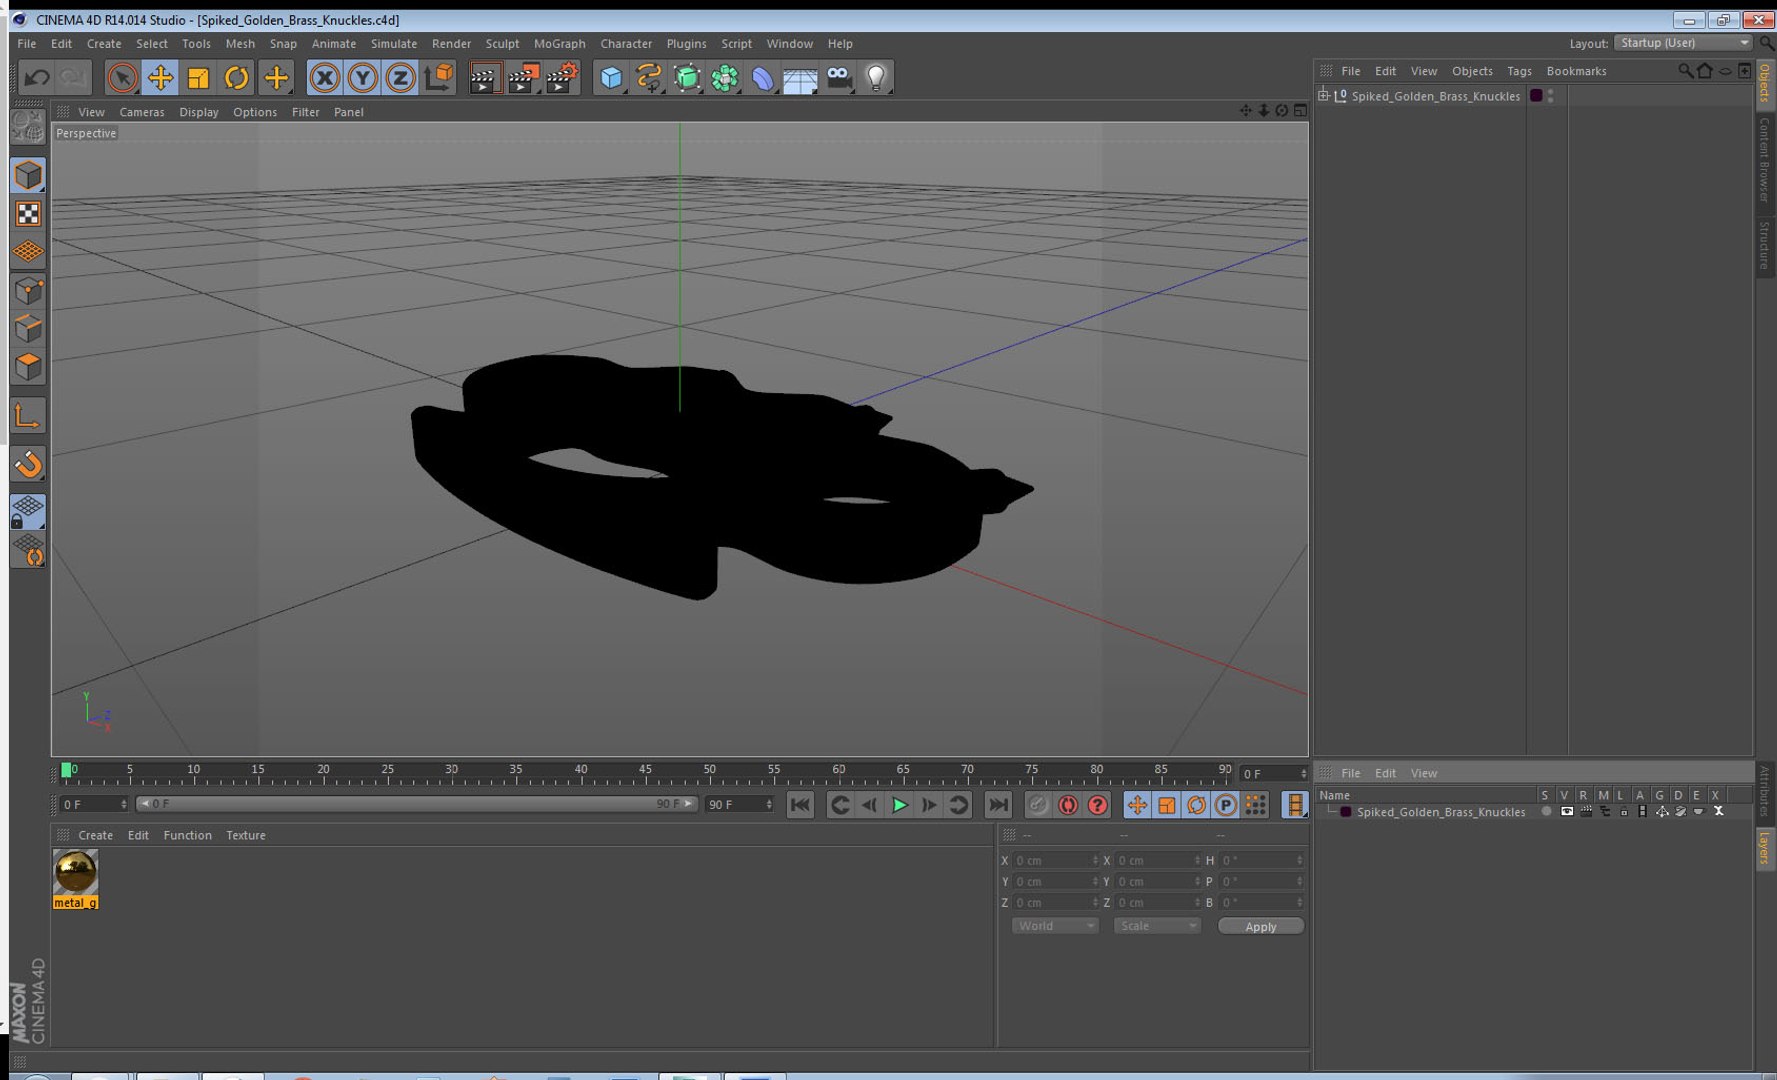Open the Sculpt menu

coord(502,43)
